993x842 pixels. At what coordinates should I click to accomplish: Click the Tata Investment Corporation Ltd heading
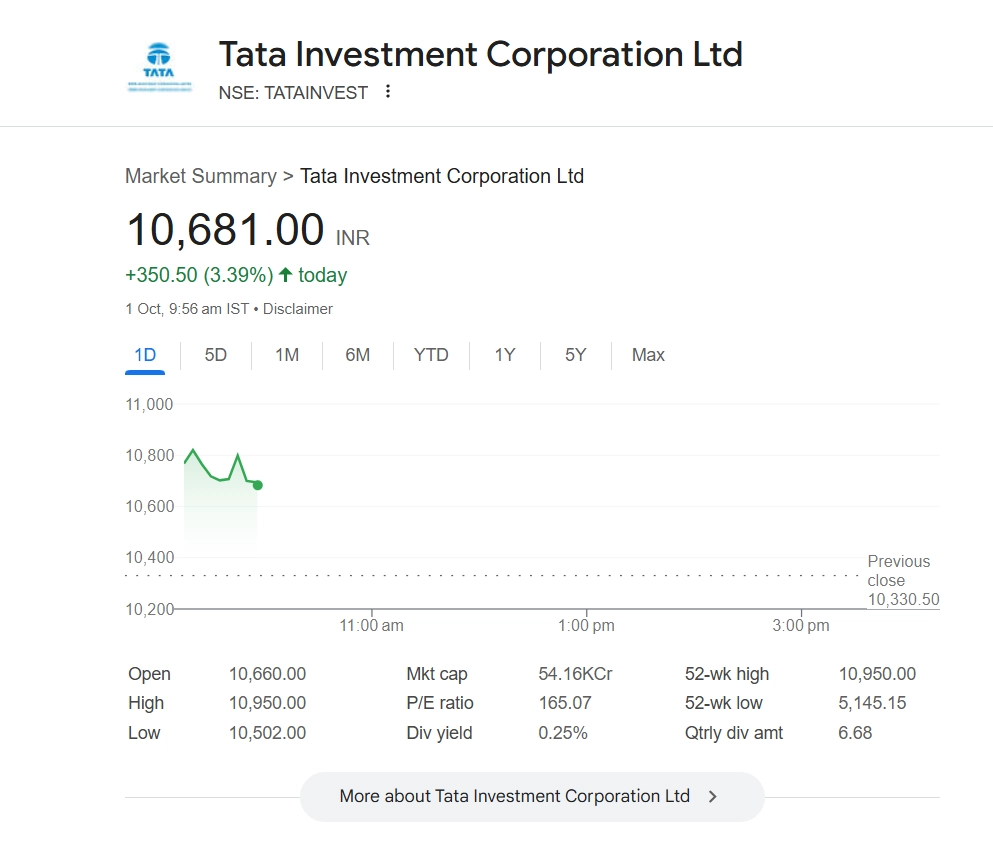click(x=480, y=54)
